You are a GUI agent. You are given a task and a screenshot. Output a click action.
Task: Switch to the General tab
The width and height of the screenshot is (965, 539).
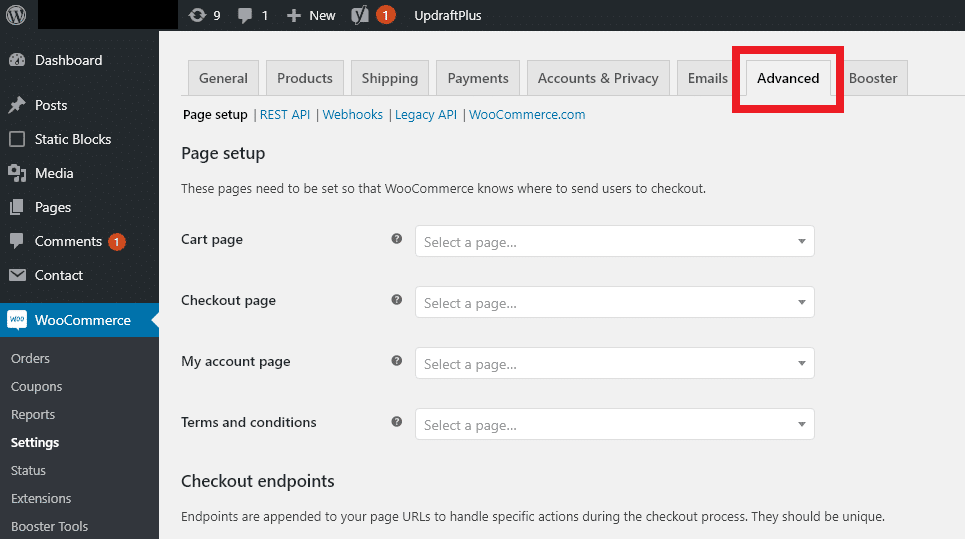[x=223, y=78]
